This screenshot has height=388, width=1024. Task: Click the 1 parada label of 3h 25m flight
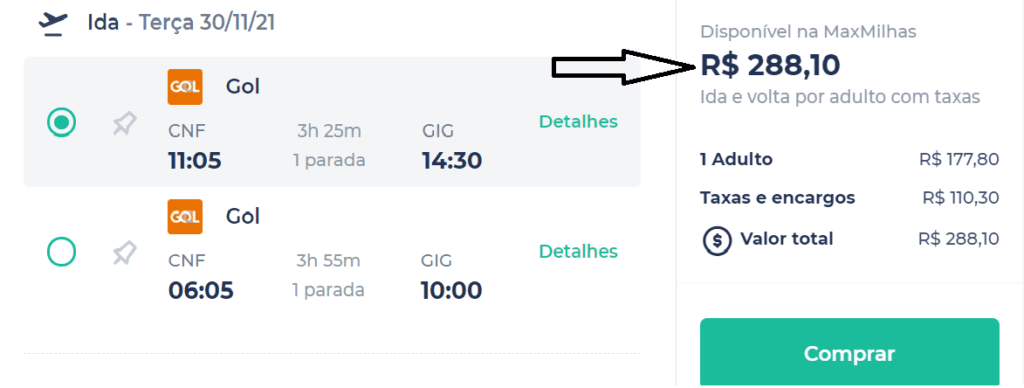coord(329,160)
